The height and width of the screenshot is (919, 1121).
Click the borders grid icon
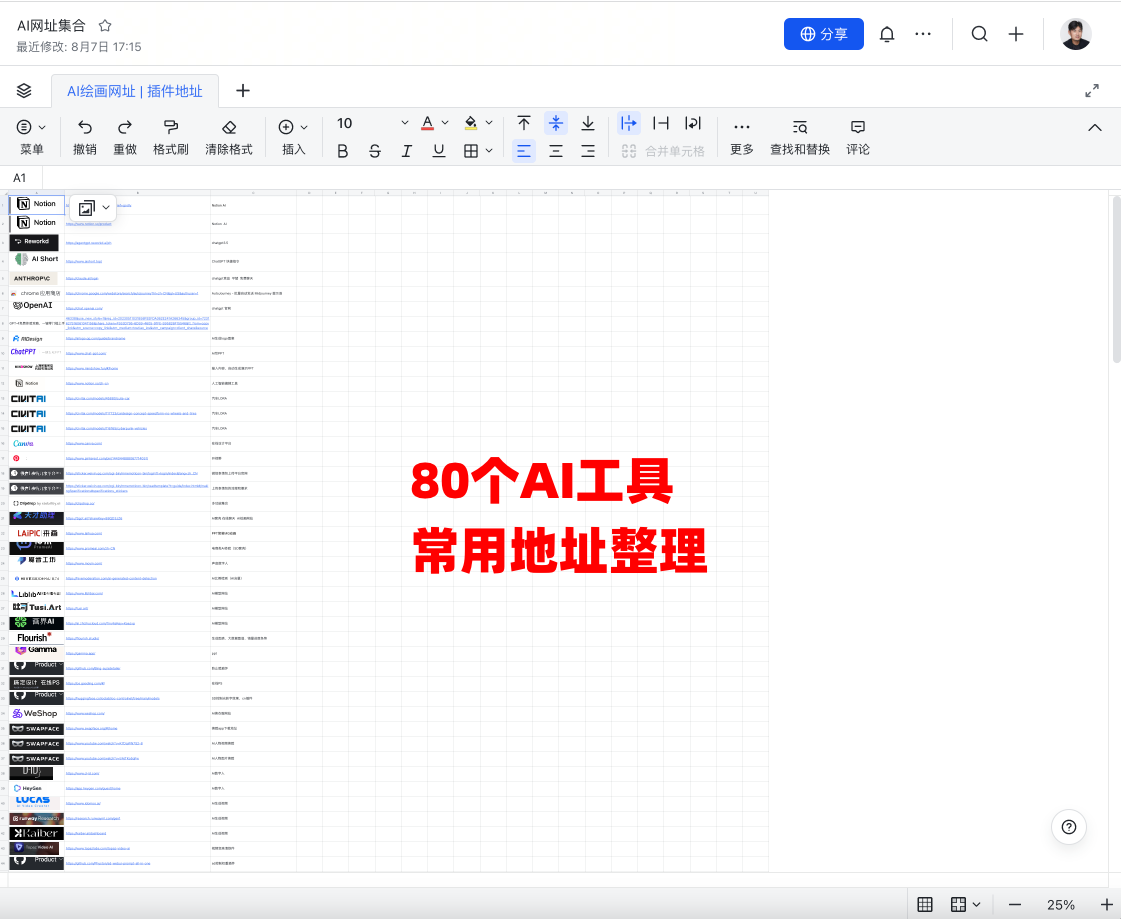point(470,151)
